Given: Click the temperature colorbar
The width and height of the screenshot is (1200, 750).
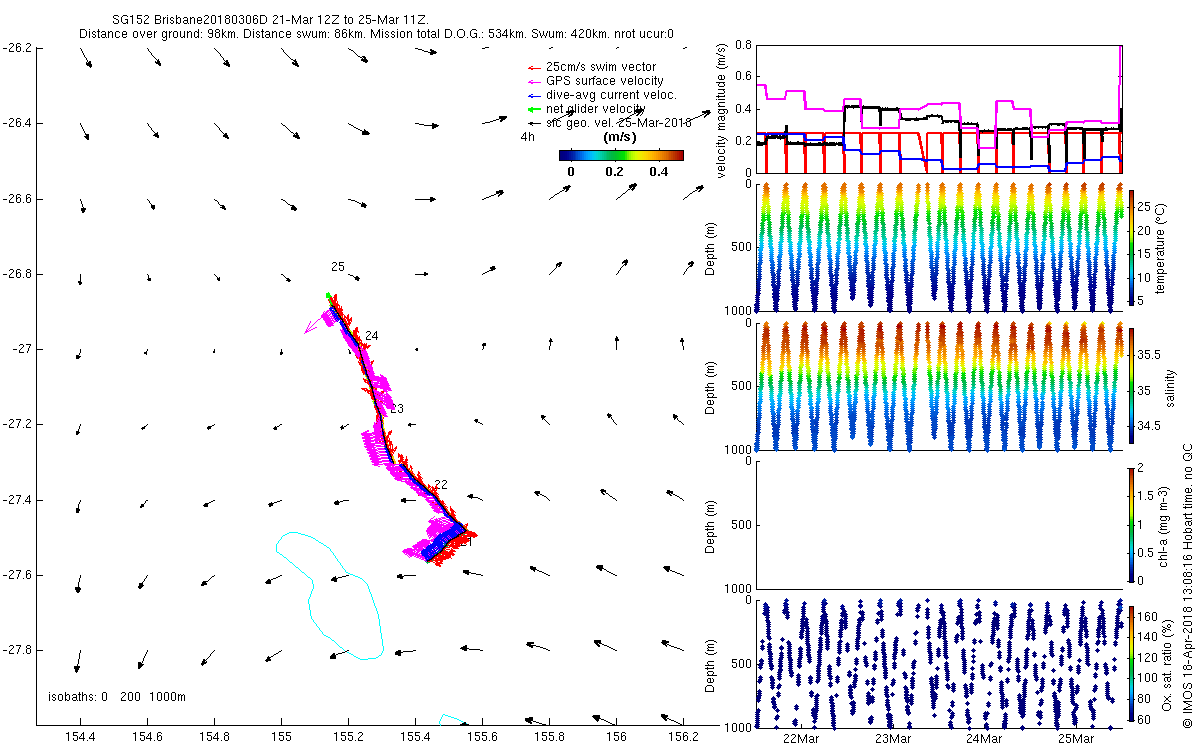Looking at the screenshot, I should coord(1132,247).
